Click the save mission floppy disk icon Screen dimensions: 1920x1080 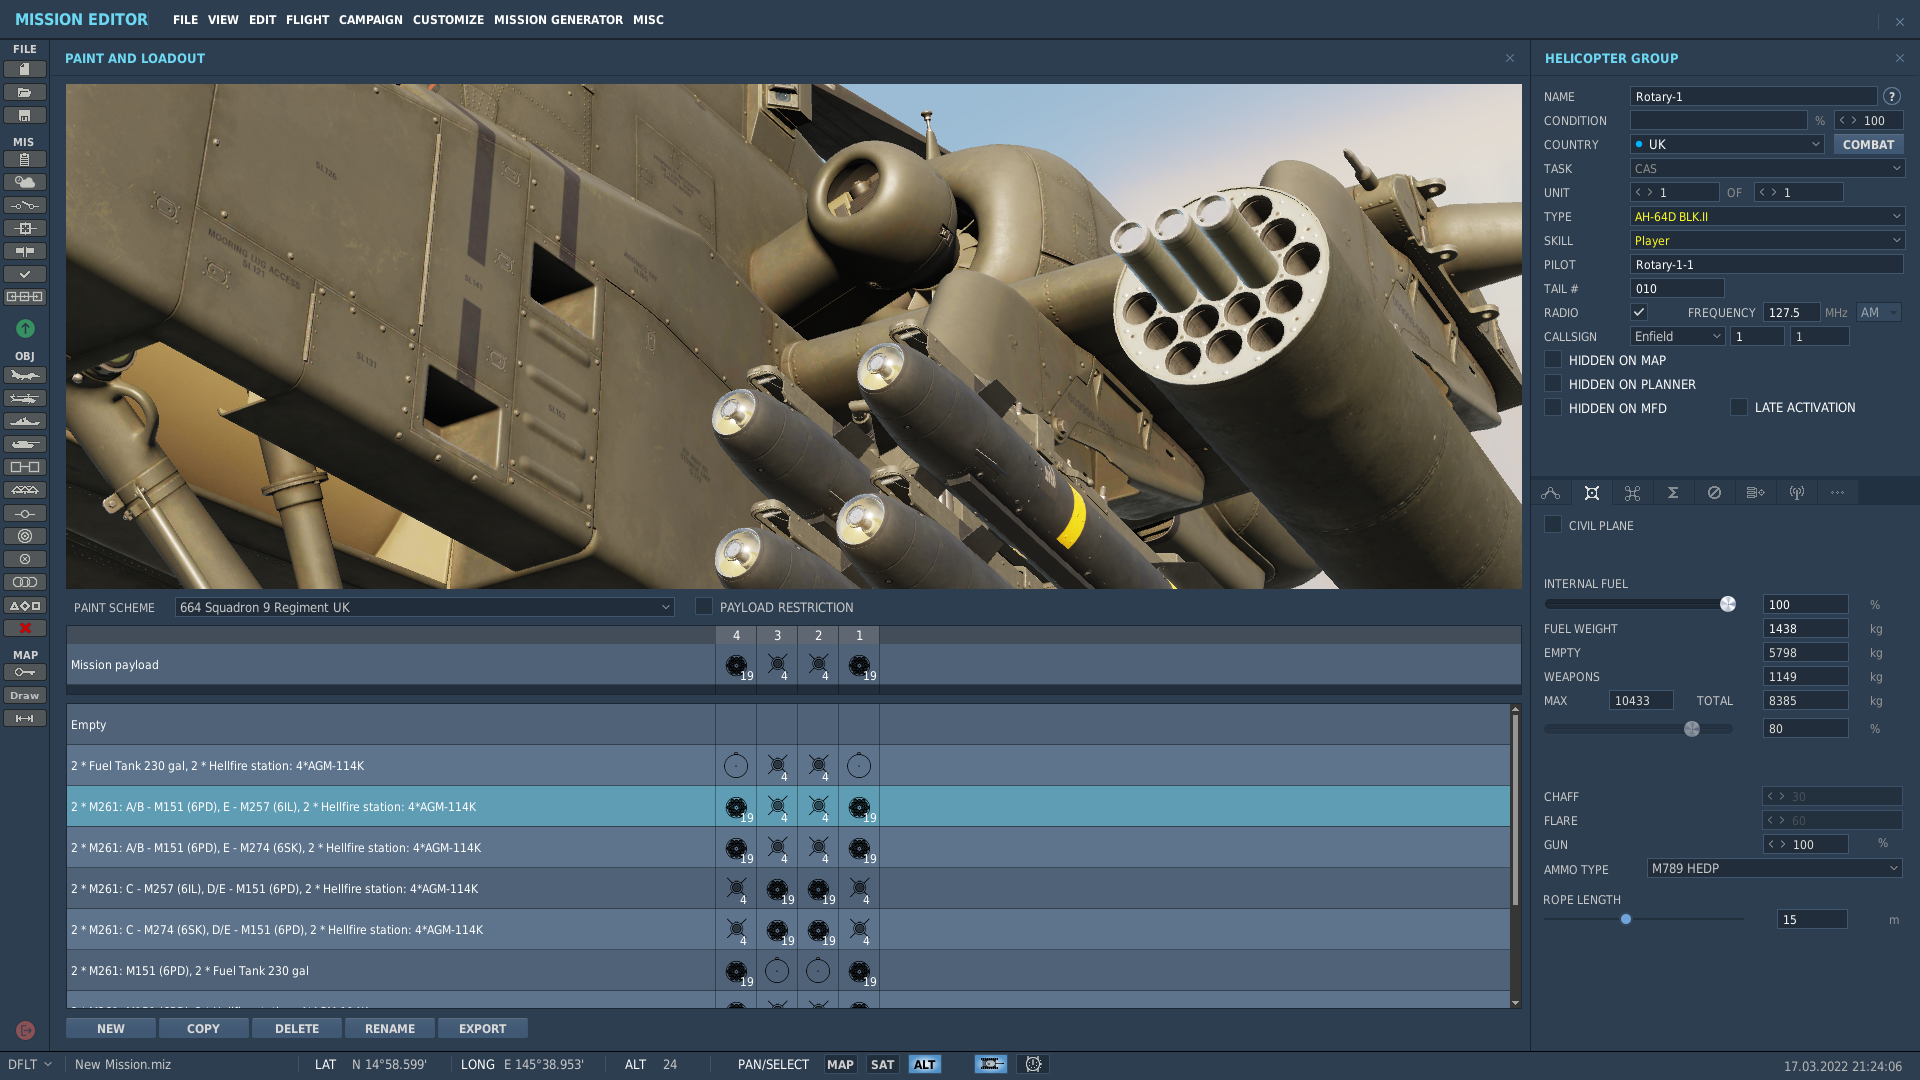tap(25, 115)
